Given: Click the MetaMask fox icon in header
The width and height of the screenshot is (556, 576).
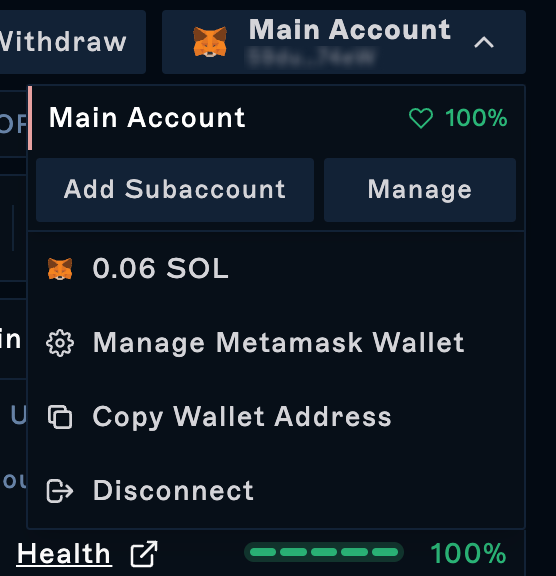Looking at the screenshot, I should tap(210, 42).
